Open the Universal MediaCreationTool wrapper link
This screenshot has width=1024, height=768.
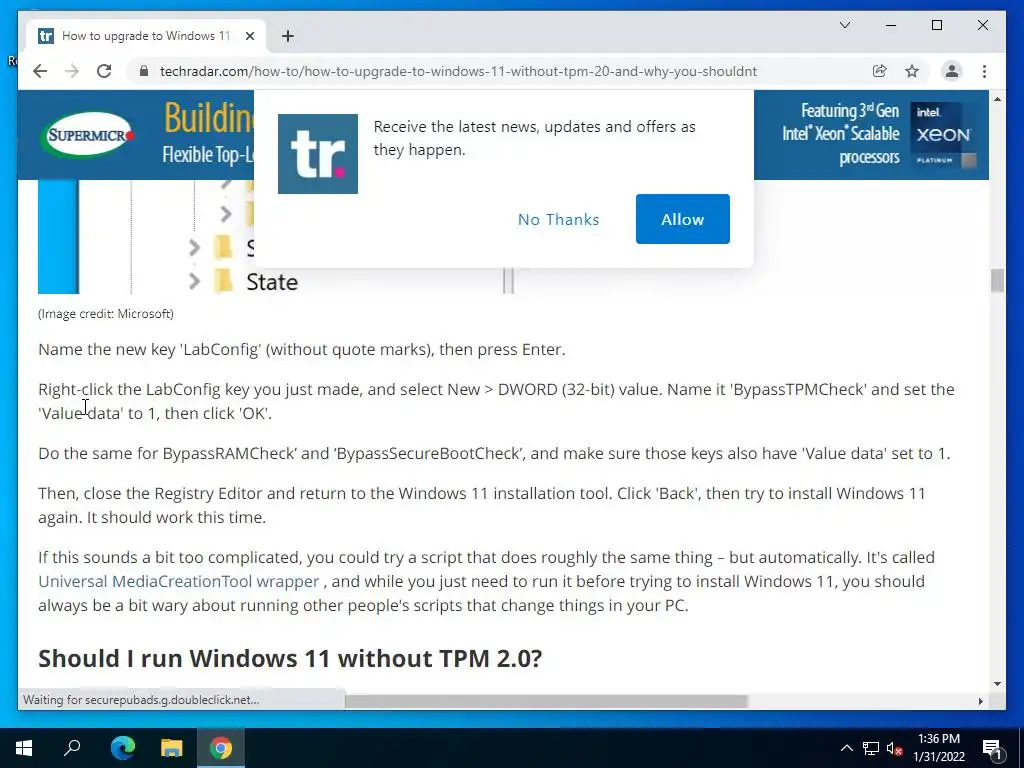point(178,581)
